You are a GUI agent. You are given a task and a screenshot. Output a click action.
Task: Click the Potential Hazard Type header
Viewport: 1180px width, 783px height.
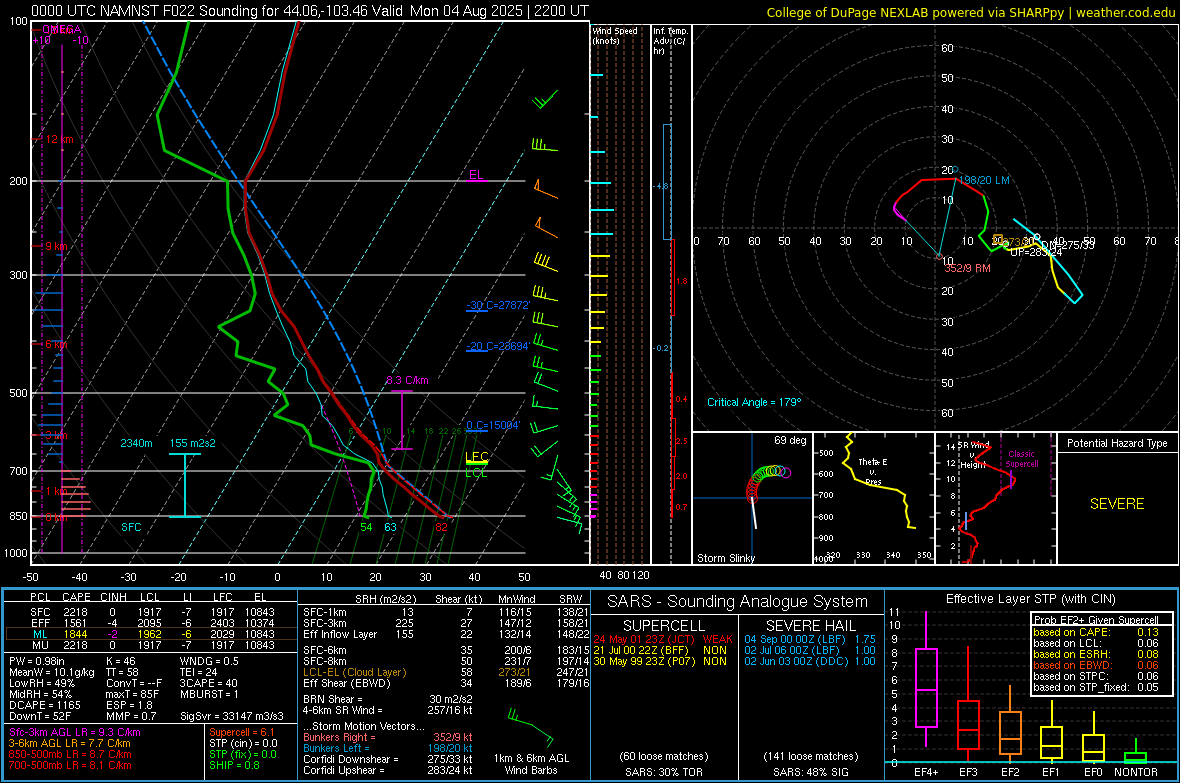pos(1117,443)
